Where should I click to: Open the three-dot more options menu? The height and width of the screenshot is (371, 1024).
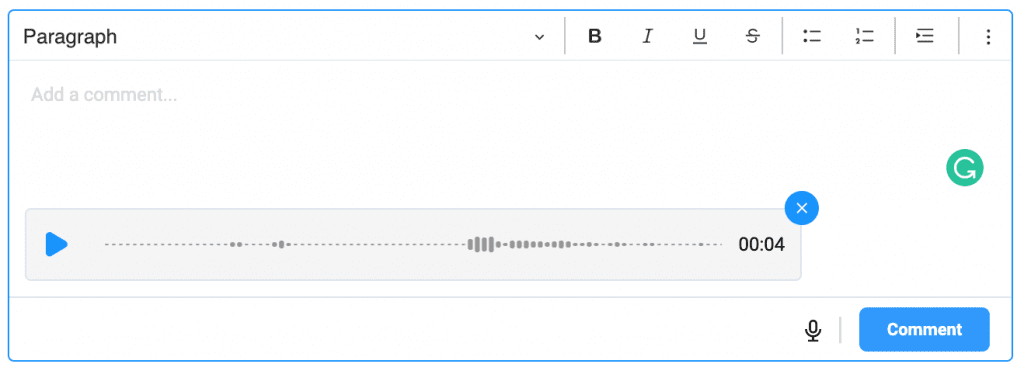coord(988,37)
